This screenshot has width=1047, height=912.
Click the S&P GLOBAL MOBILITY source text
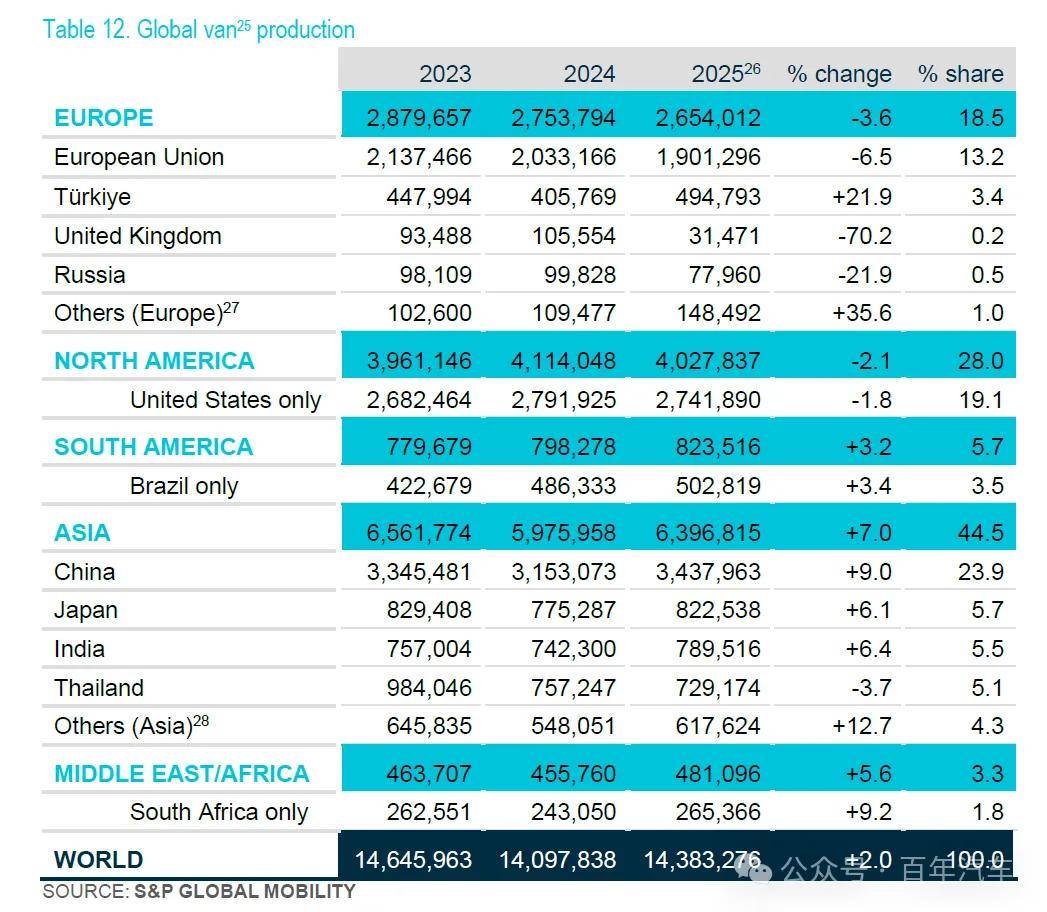(244, 891)
